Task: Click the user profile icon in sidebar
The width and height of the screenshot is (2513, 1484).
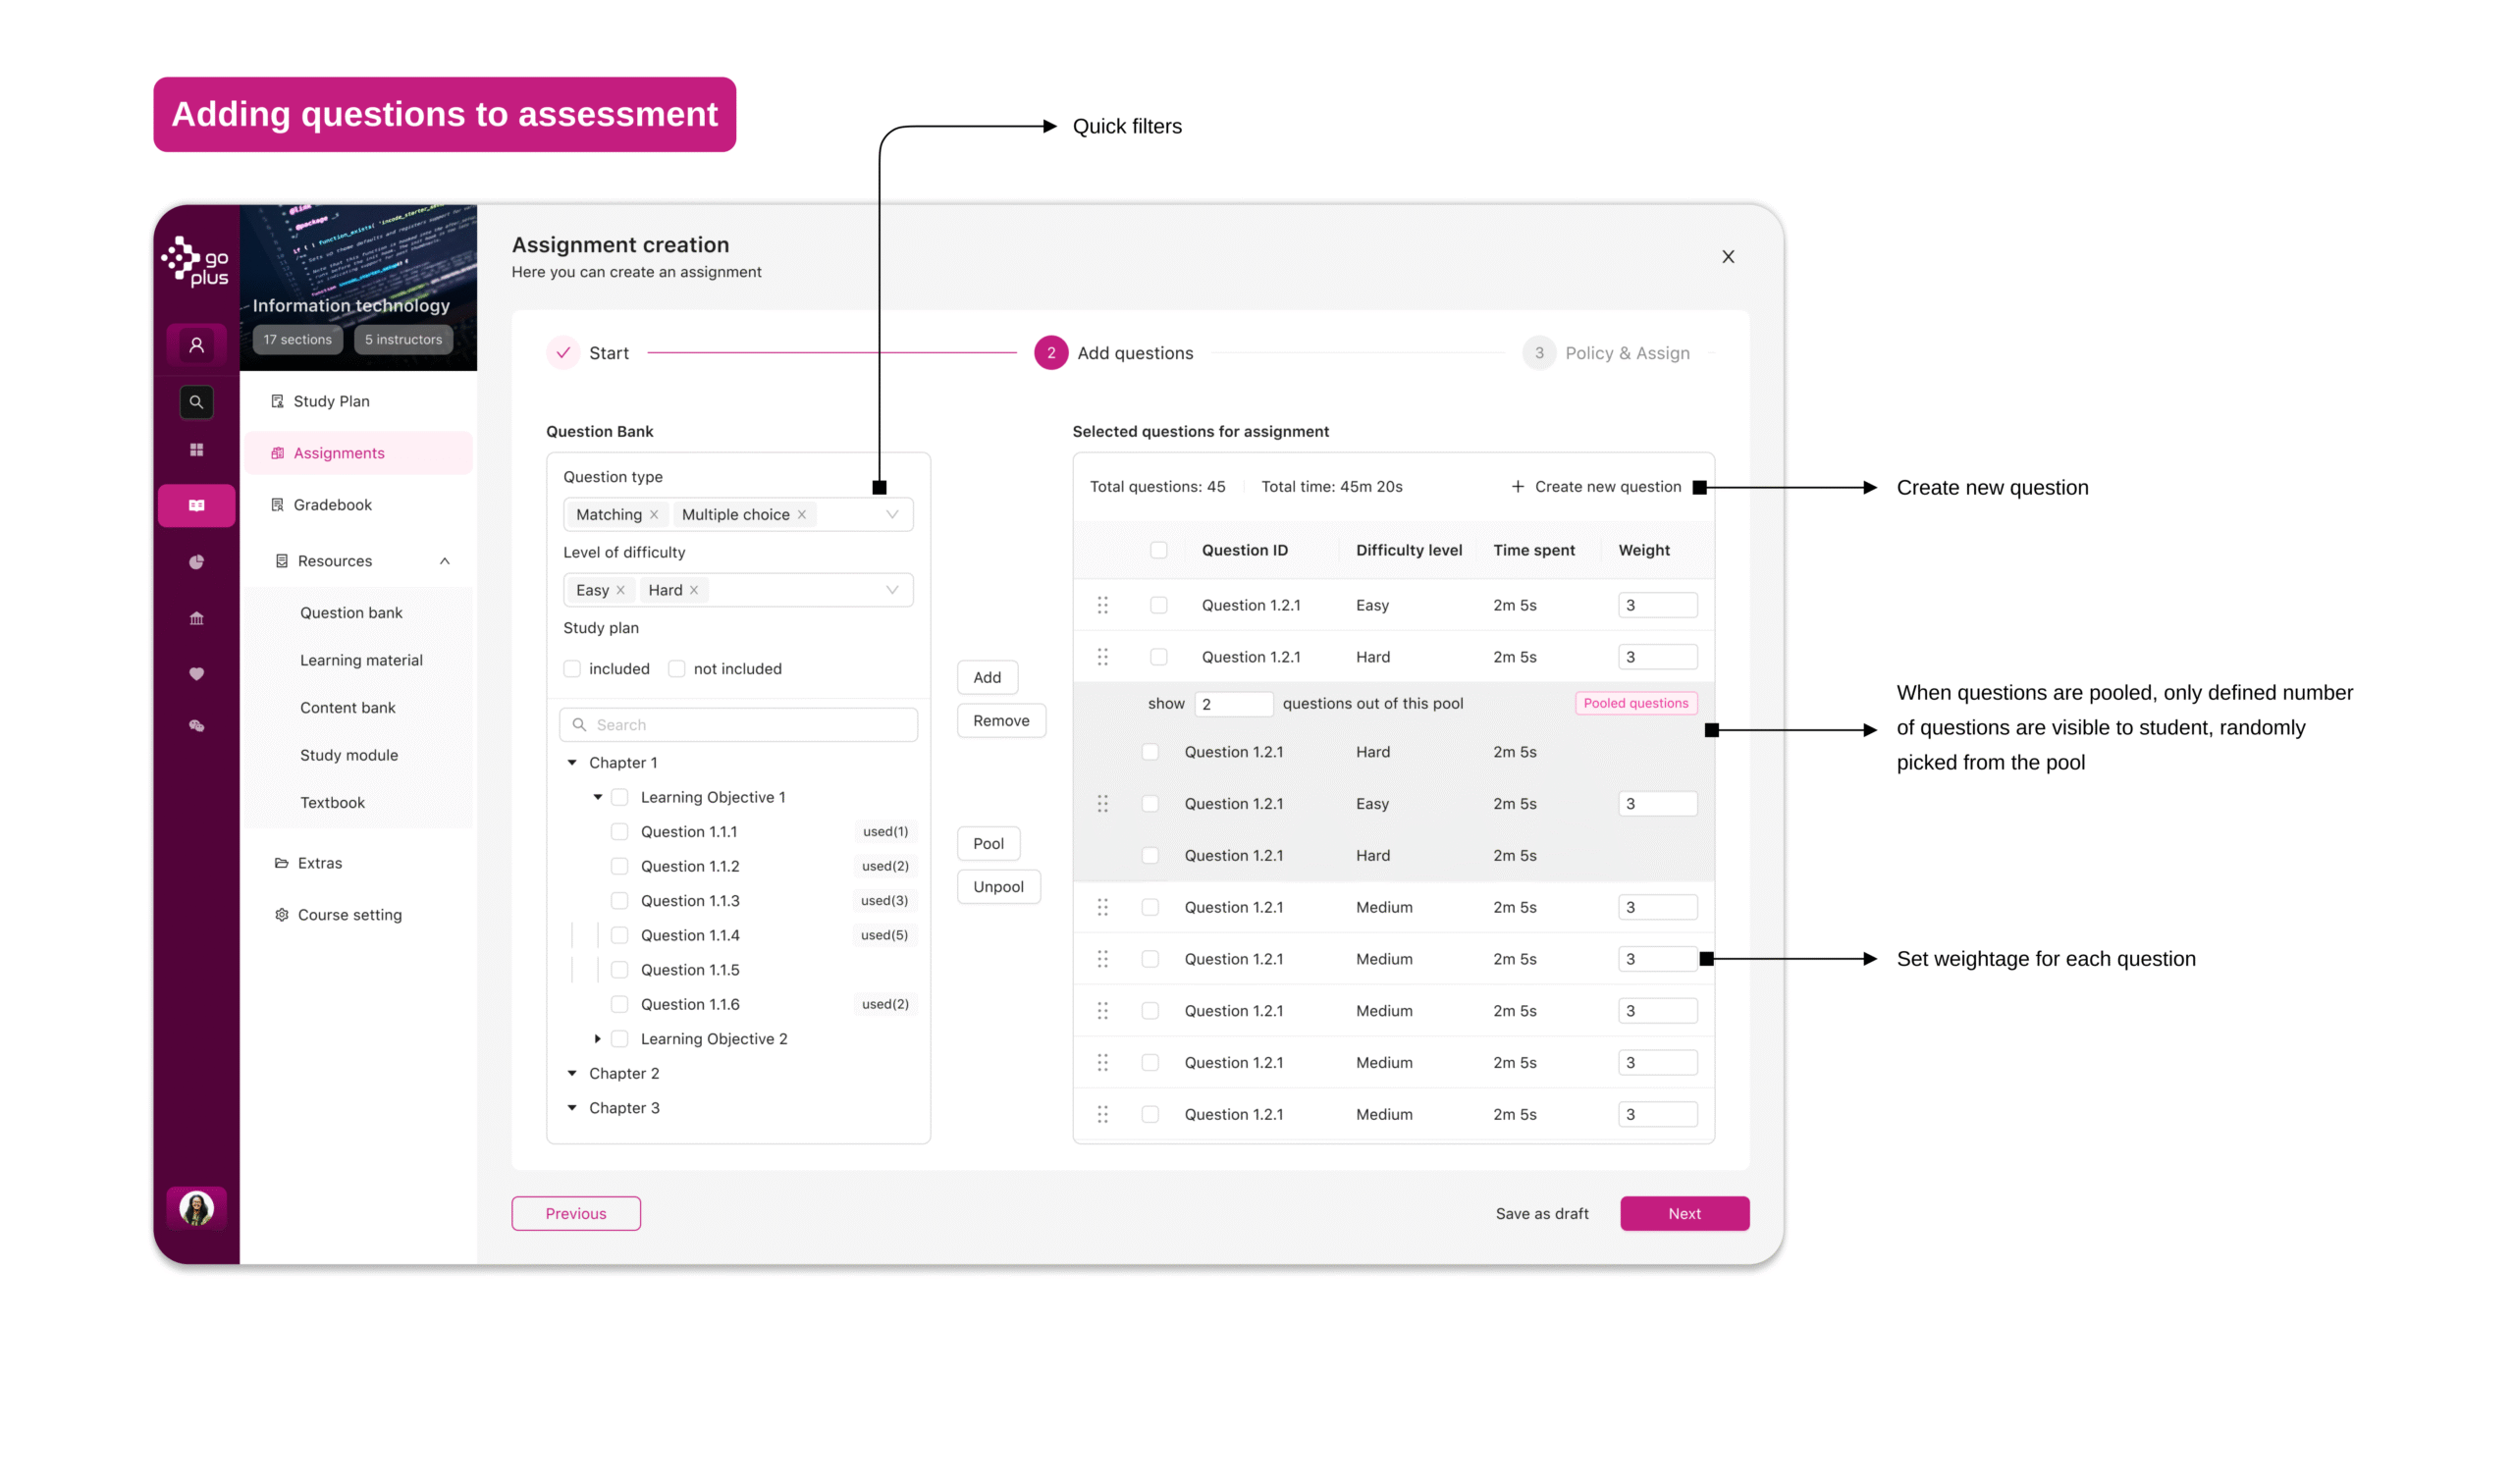Action: 197,345
